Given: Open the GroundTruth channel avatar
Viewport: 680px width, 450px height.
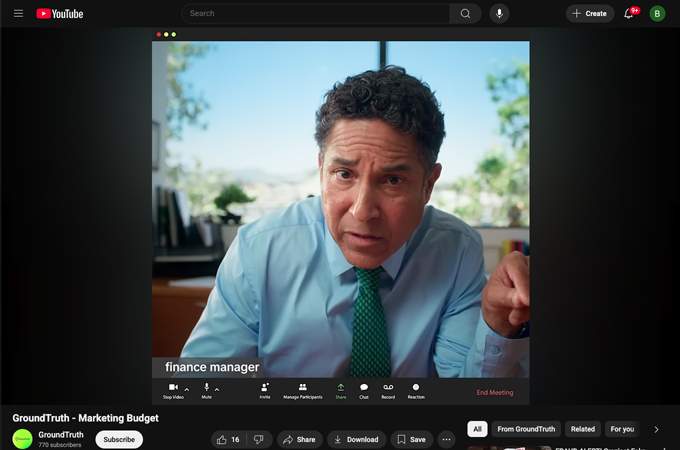Looking at the screenshot, I should [23, 439].
